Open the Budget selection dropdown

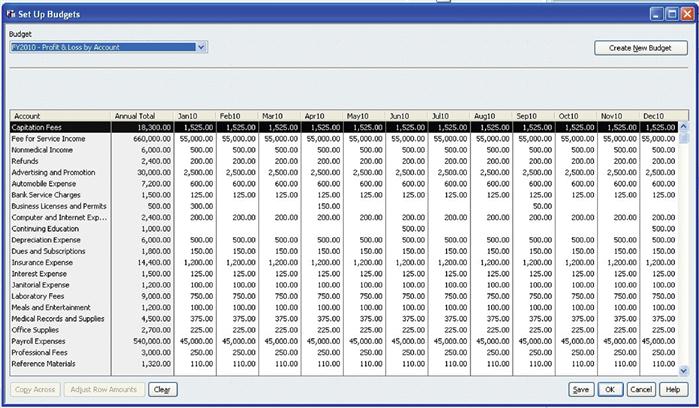pos(202,46)
